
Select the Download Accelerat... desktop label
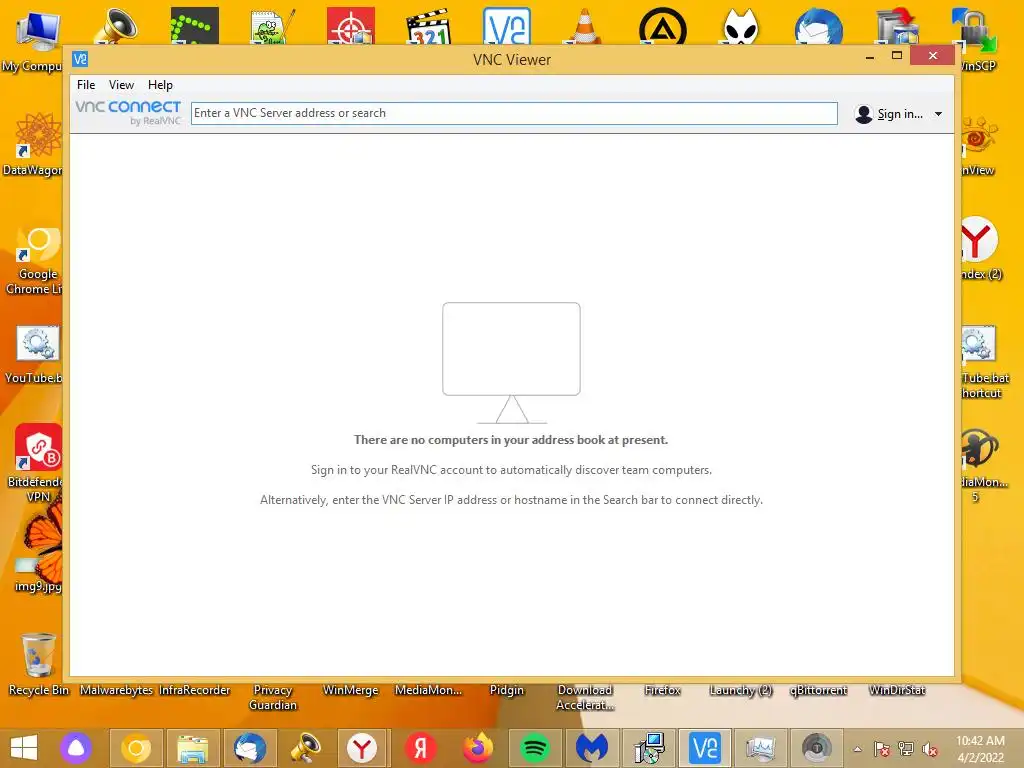coord(585,697)
